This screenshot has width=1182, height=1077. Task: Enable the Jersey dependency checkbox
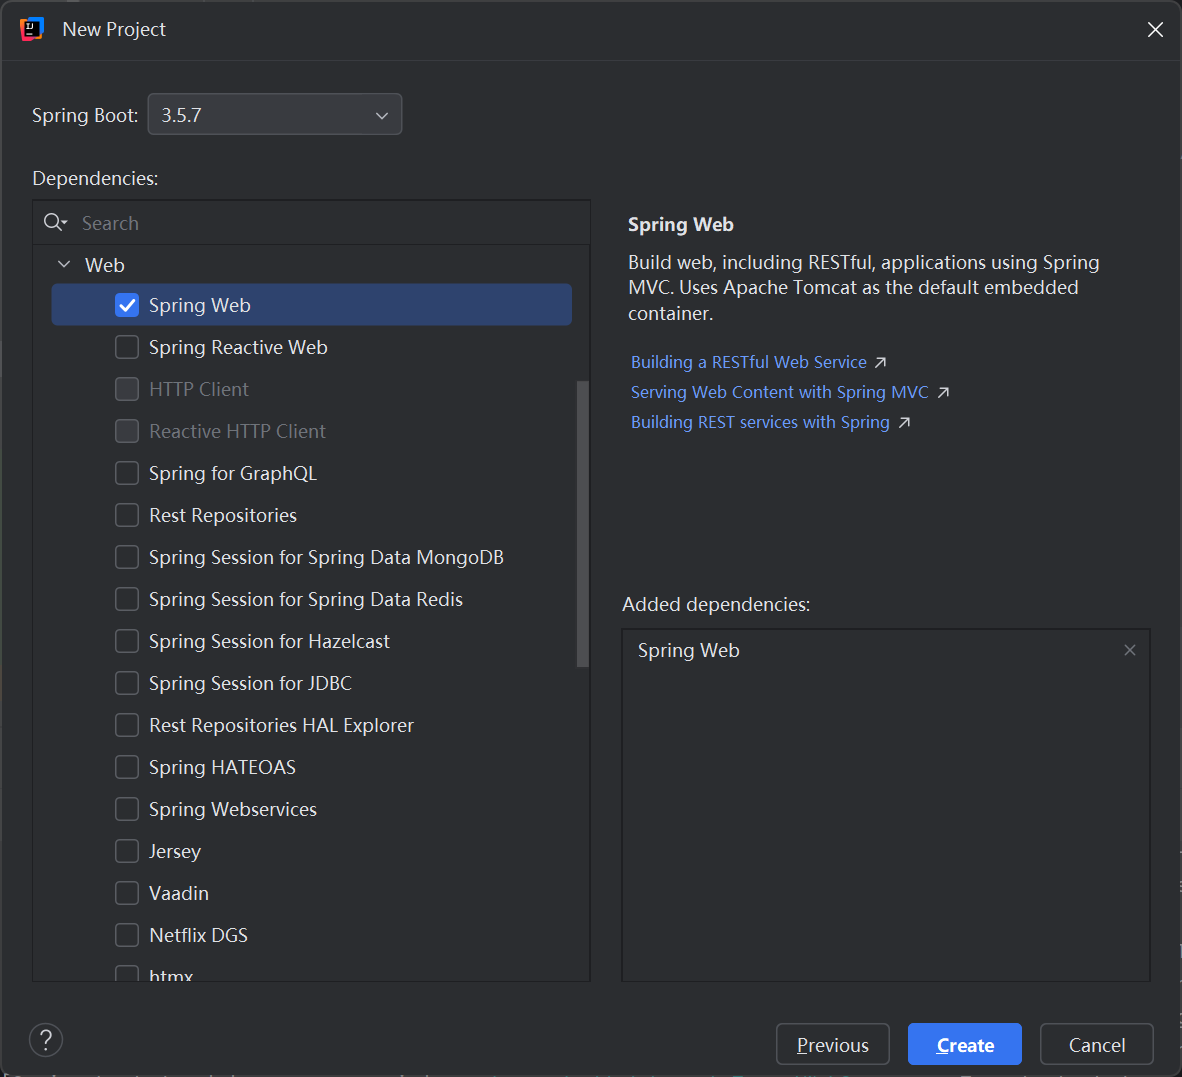tap(127, 852)
